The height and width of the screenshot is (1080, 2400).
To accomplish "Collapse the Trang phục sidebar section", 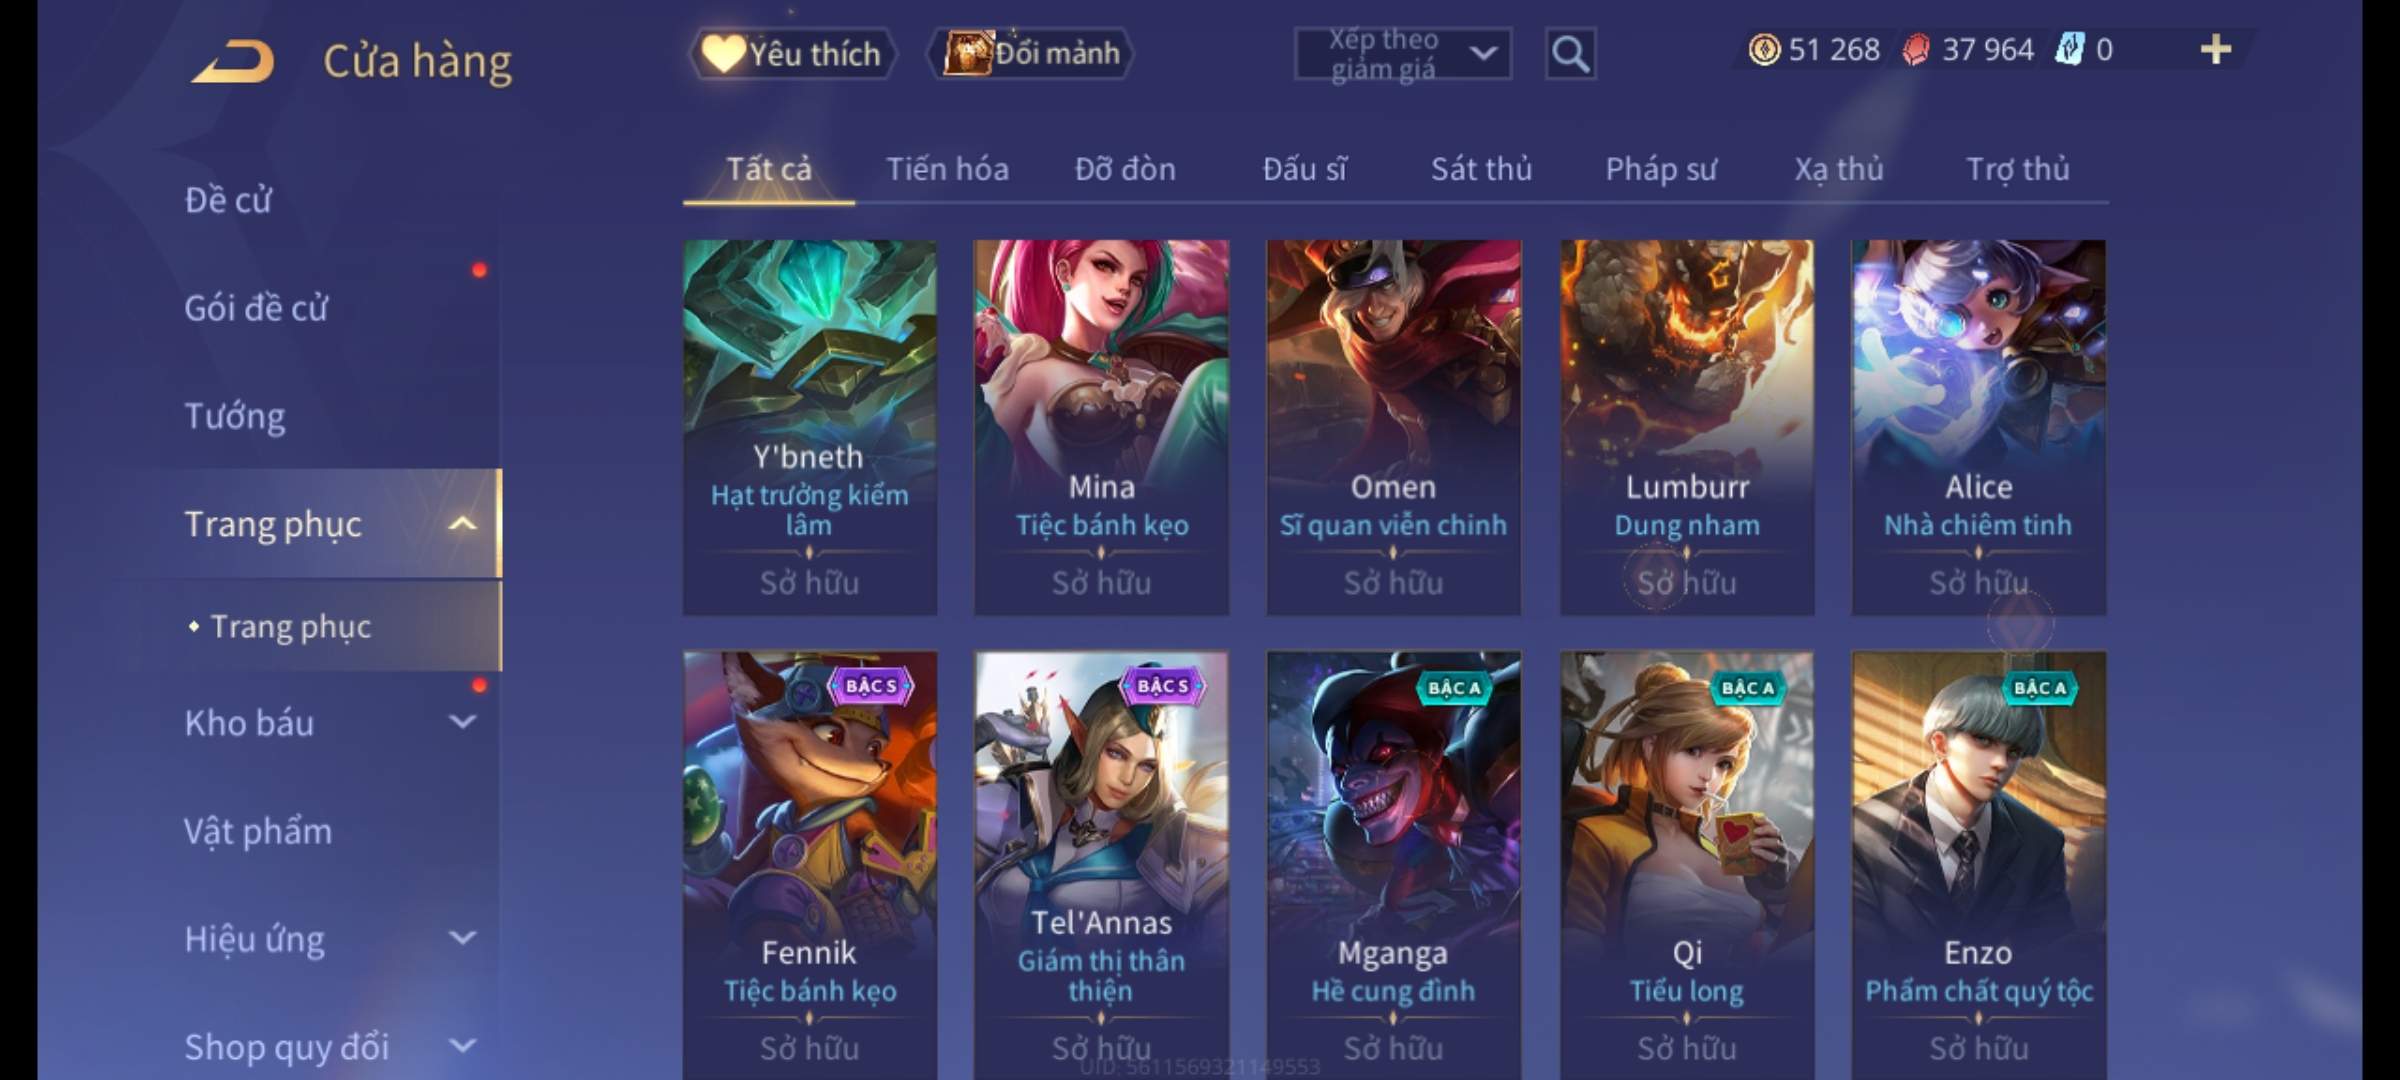I will coord(462,523).
